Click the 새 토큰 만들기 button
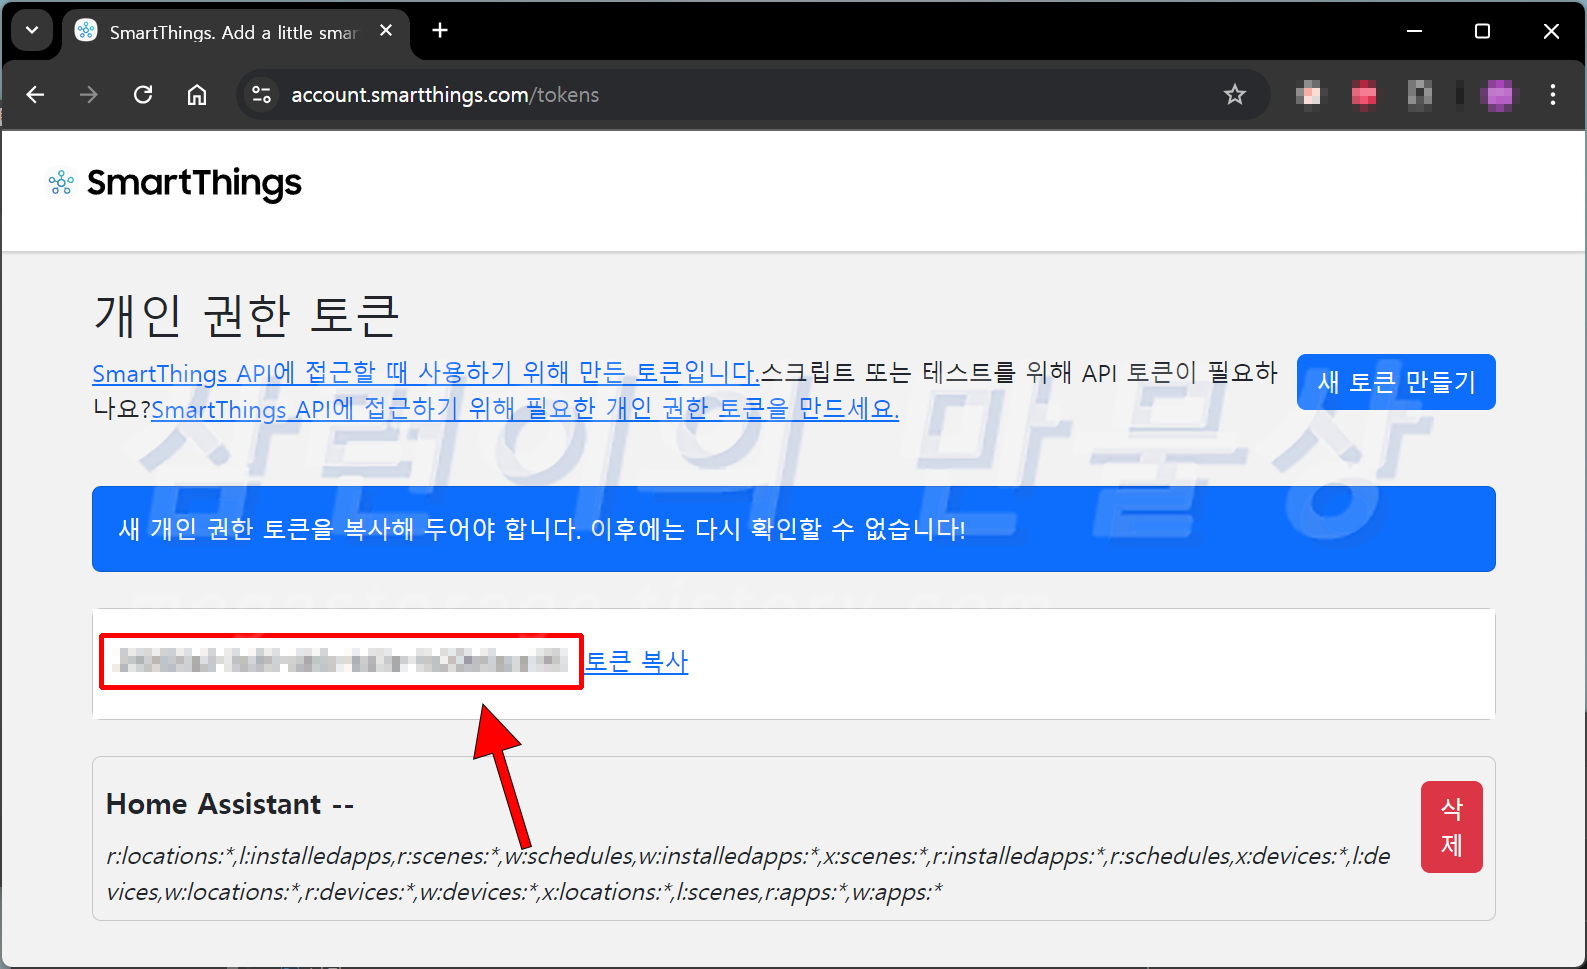Image resolution: width=1587 pixels, height=969 pixels. [1396, 382]
